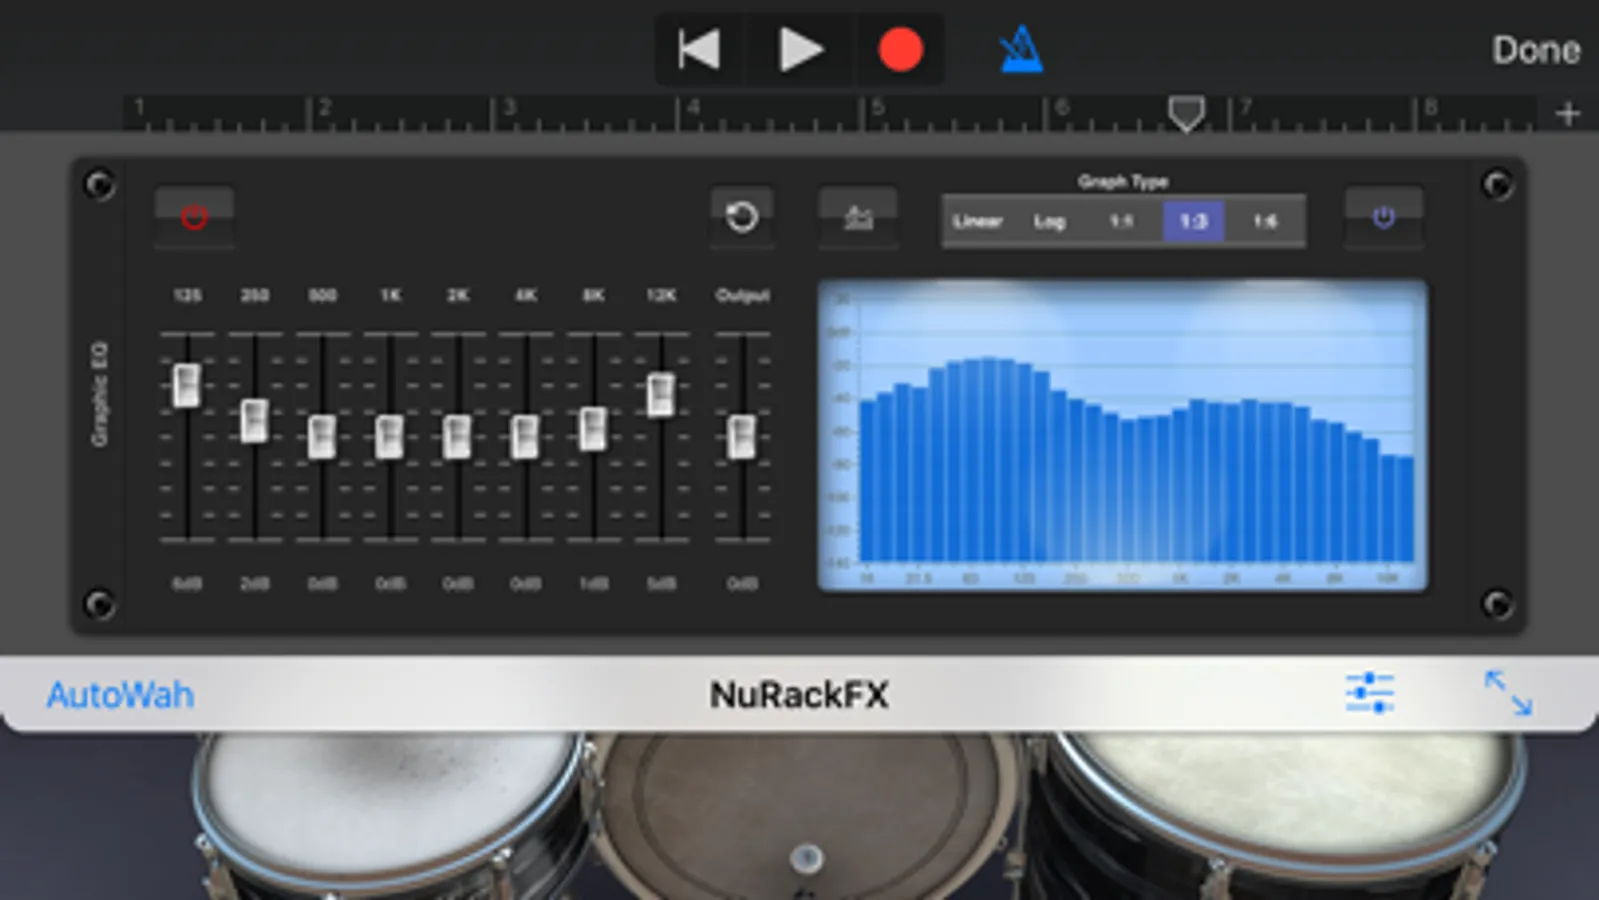Start playback with the Play button
This screenshot has height=900, width=1599.
tap(800, 49)
